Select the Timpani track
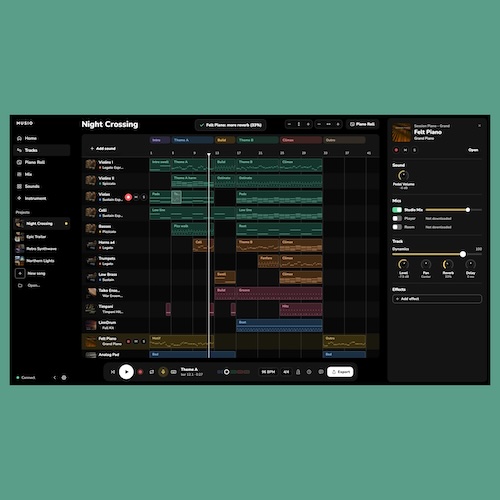Screen dimensions: 500x500 115,309
